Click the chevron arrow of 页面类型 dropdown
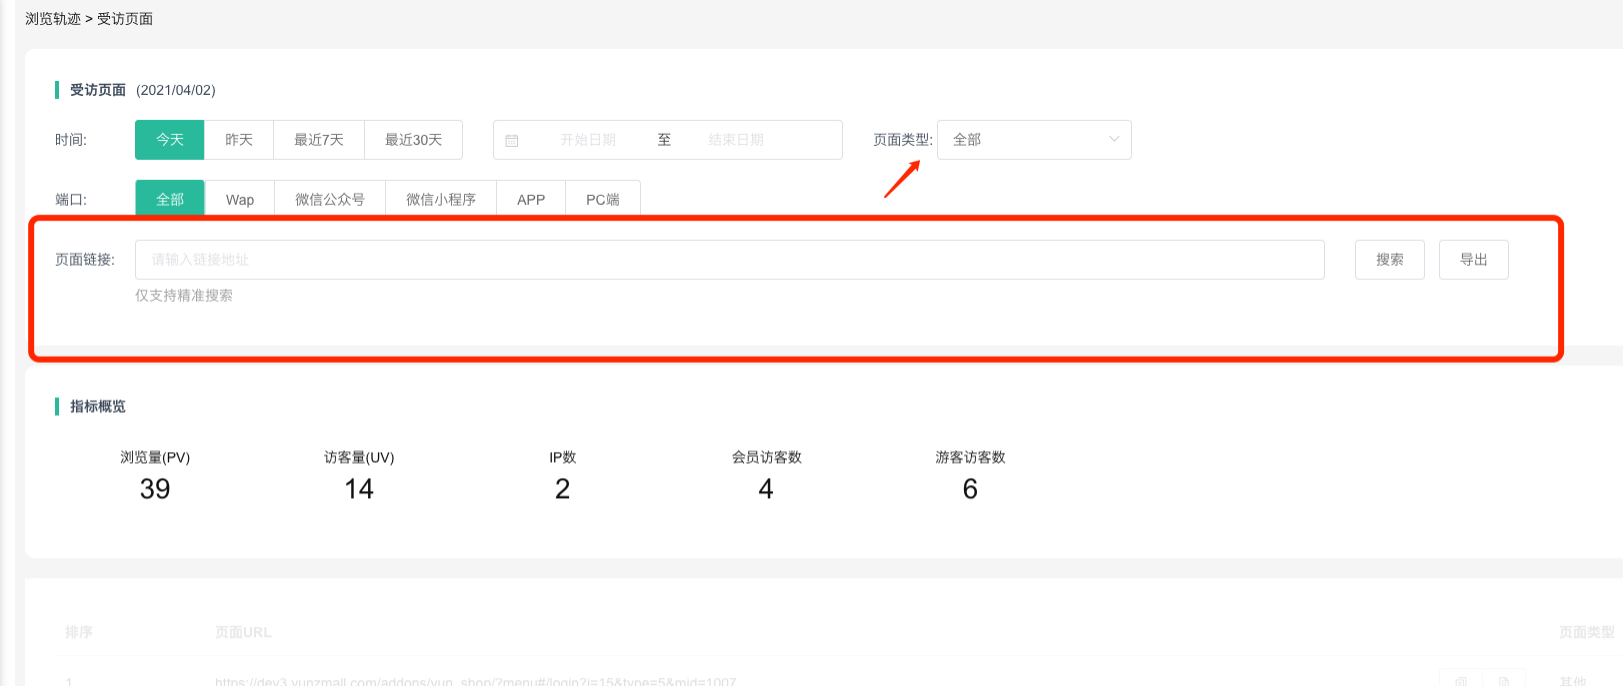Viewport: 1623px width, 686px height. tap(1114, 140)
